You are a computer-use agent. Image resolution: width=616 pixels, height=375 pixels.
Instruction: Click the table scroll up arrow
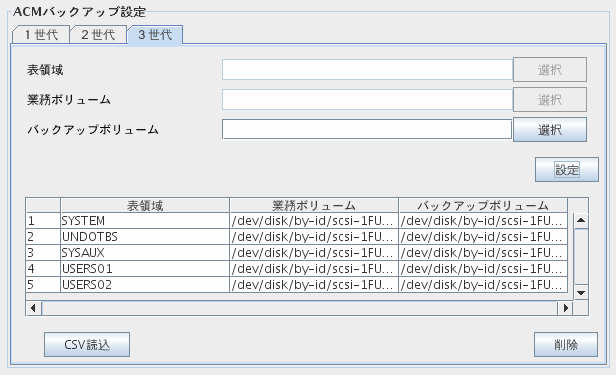[581, 220]
